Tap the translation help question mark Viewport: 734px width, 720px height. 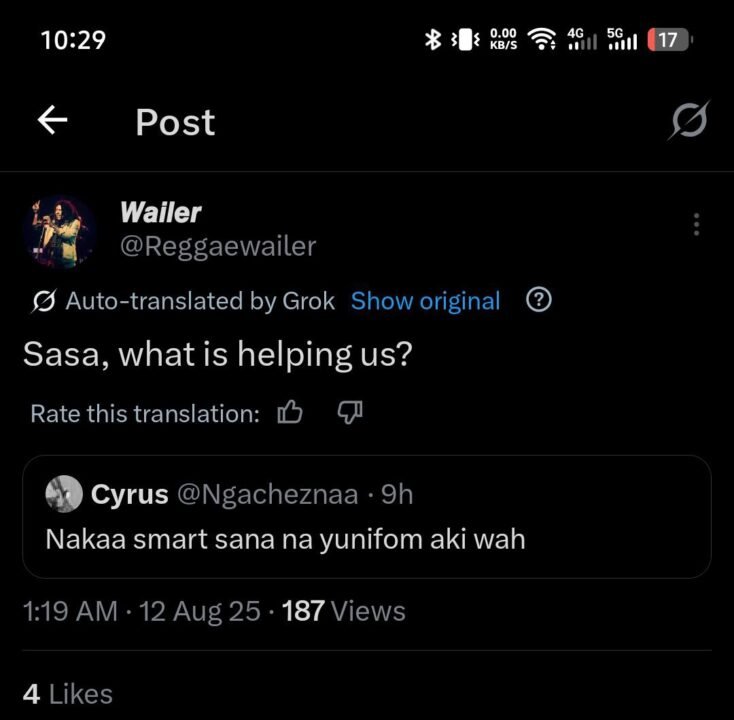point(538,300)
